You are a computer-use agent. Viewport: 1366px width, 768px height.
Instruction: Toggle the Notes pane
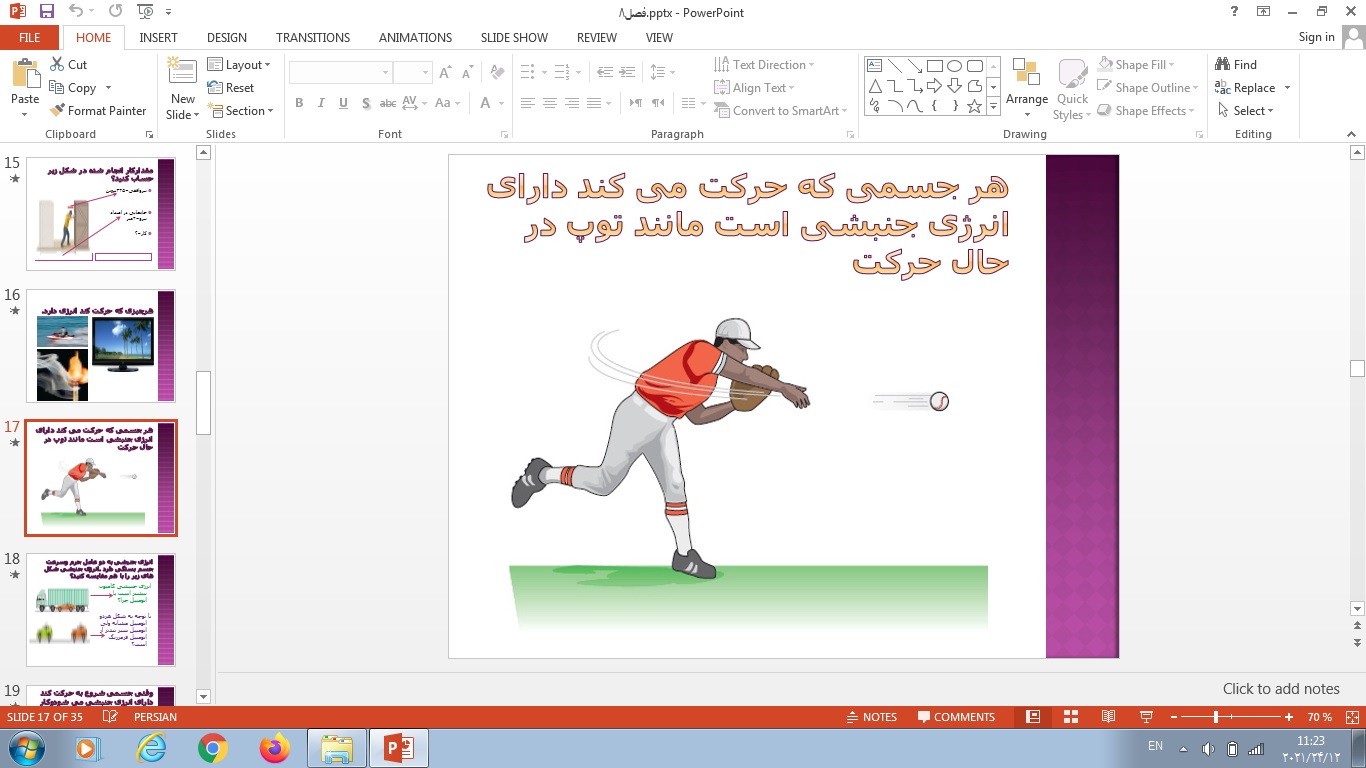(870, 717)
